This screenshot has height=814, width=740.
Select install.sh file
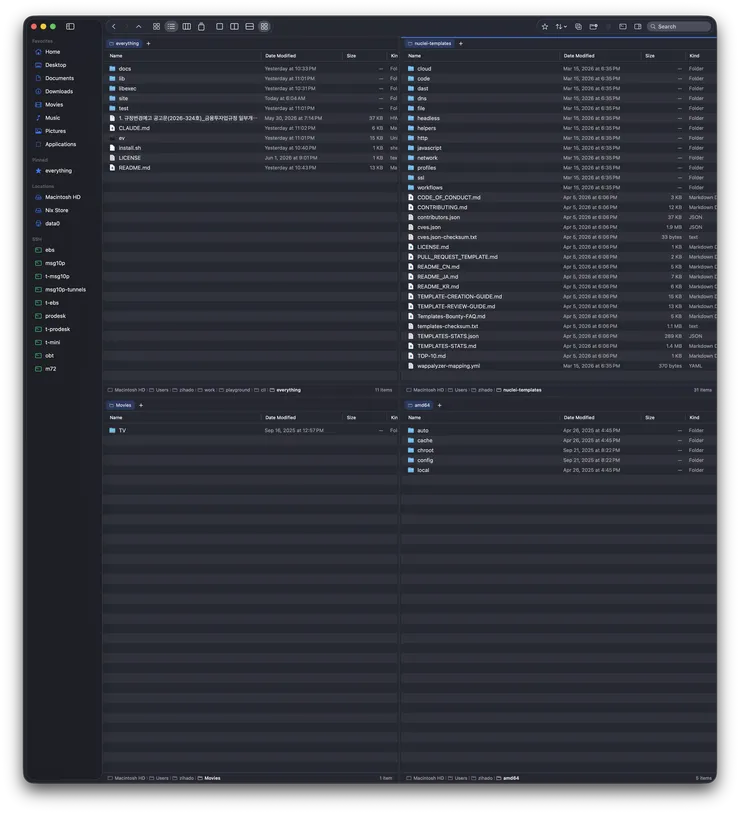click(251, 148)
